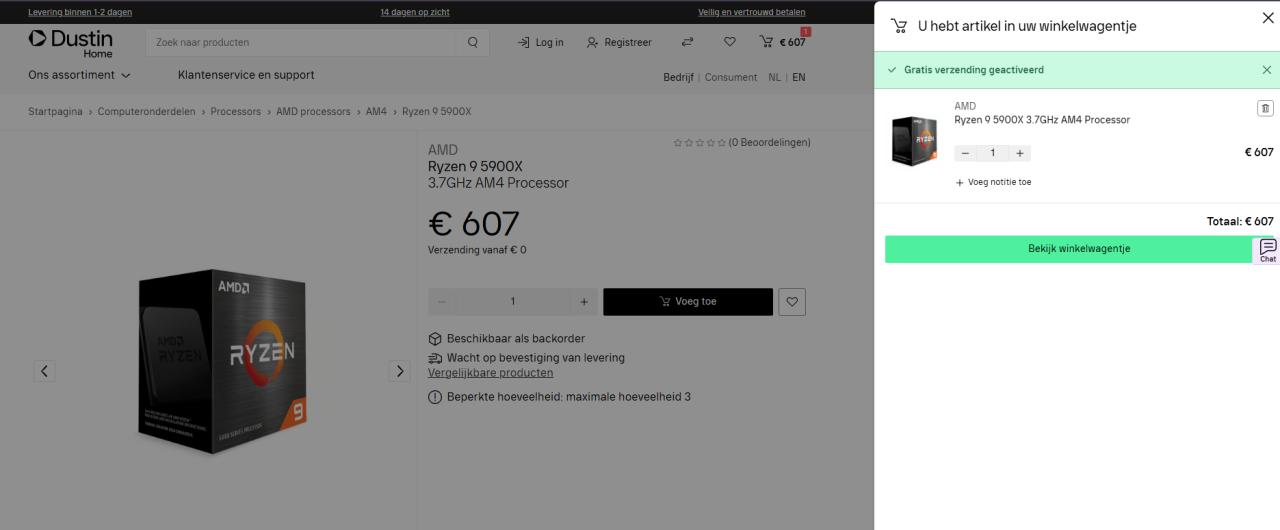Click the cart panel quantity field
Viewport: 1280px width, 530px height.
pyautogui.click(x=992, y=153)
